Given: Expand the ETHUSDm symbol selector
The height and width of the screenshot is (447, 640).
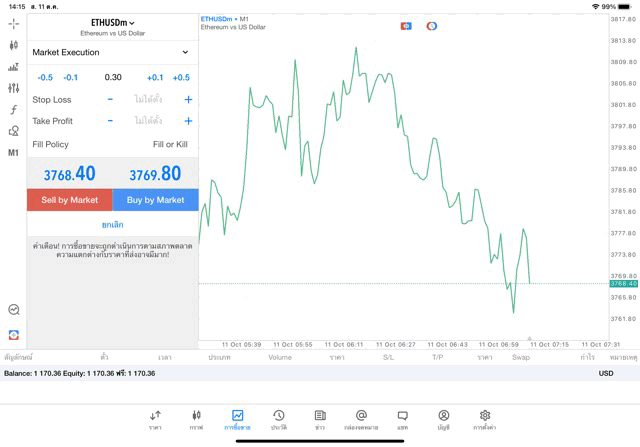Looking at the screenshot, I should pos(112,23).
